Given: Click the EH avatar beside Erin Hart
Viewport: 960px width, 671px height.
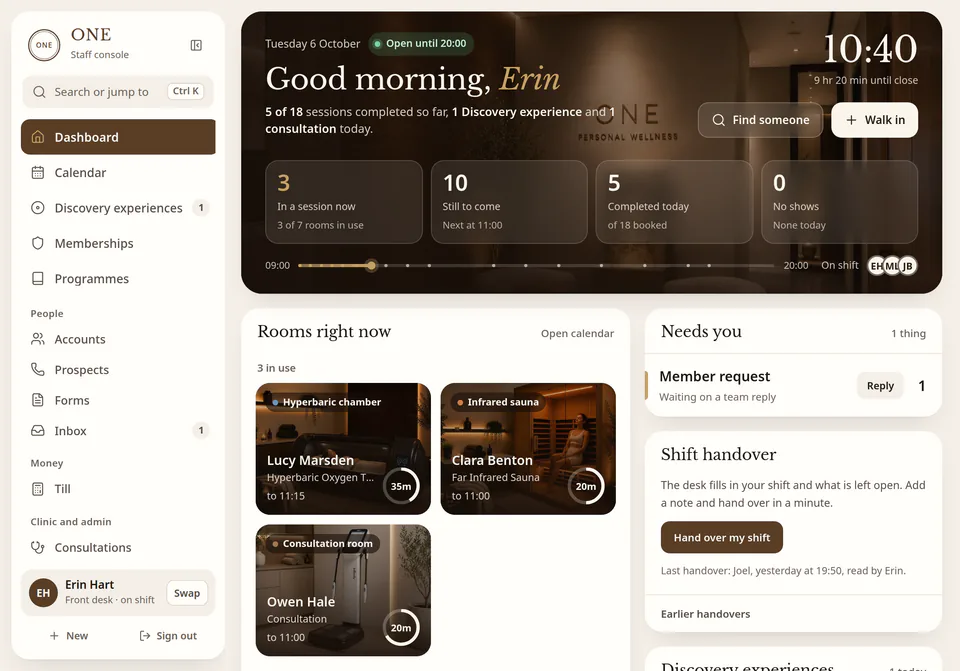Looking at the screenshot, I should click(43, 593).
